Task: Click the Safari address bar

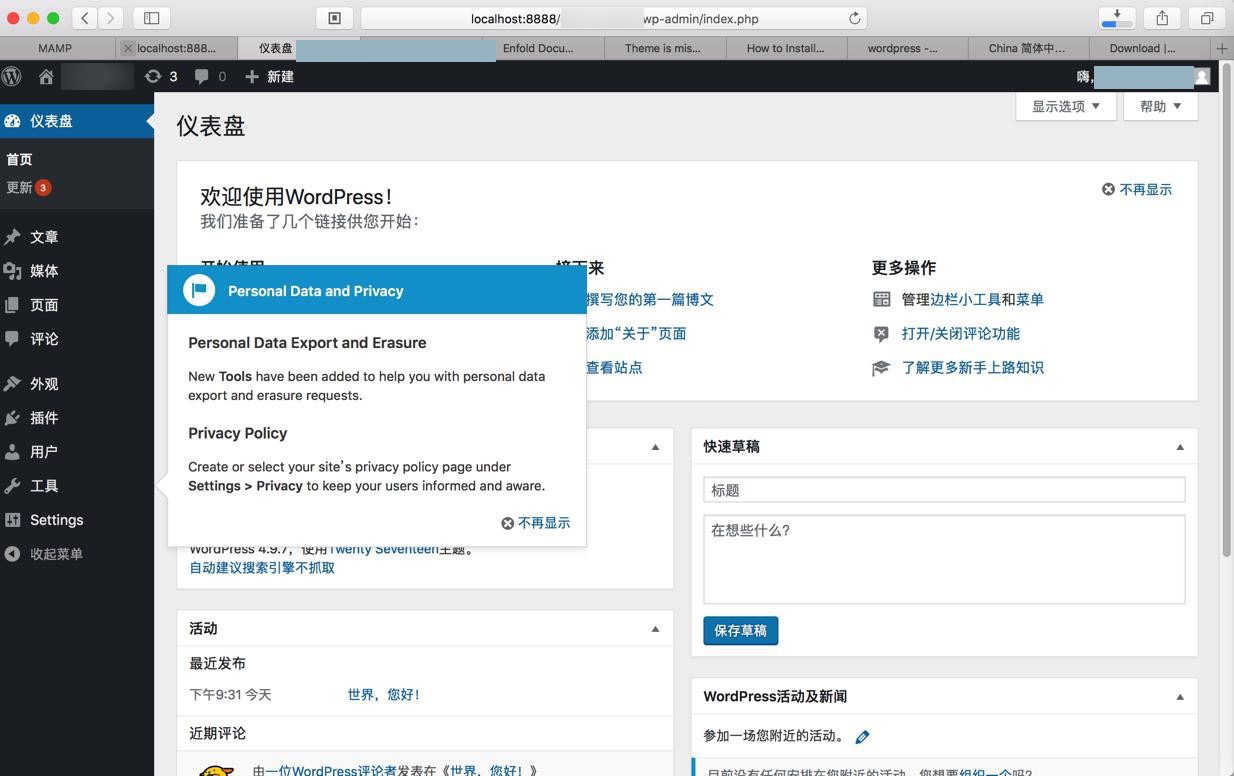Action: click(x=614, y=18)
